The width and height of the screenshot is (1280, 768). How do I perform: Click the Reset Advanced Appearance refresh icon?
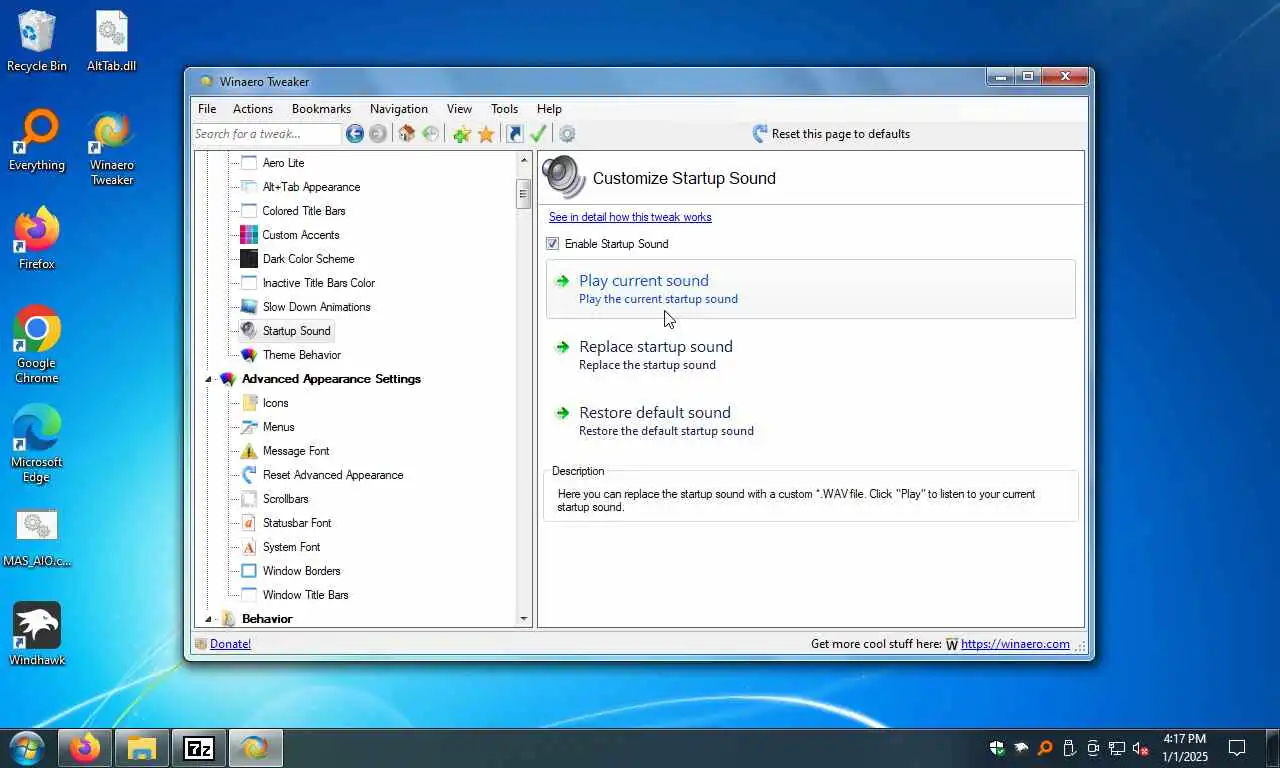click(x=249, y=475)
